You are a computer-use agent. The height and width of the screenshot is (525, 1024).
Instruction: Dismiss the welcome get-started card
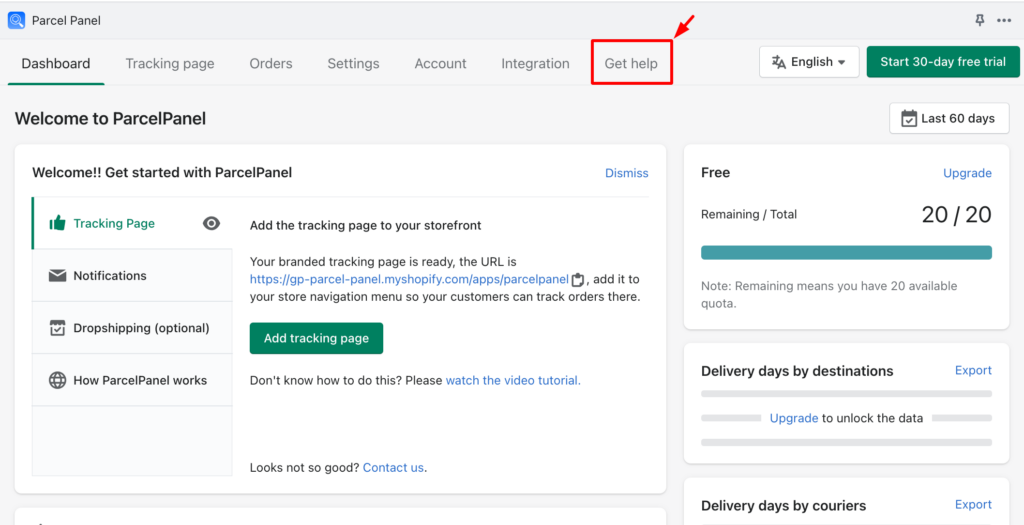pyautogui.click(x=626, y=173)
